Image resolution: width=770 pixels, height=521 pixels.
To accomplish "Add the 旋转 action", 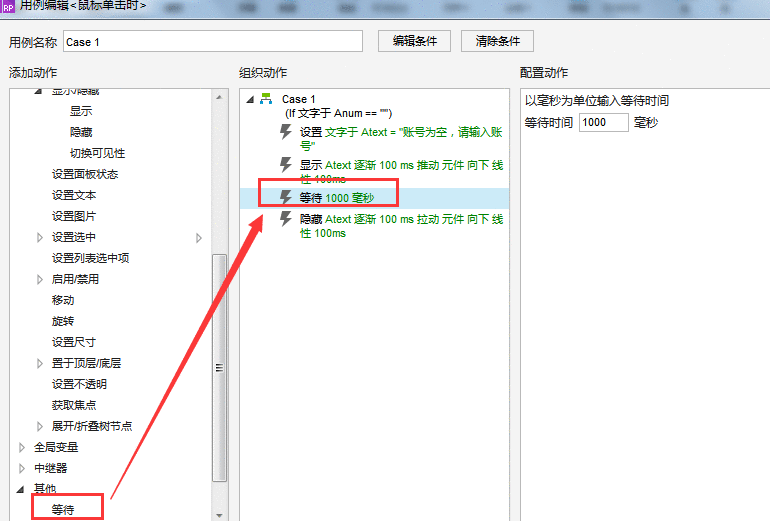I will (63, 321).
